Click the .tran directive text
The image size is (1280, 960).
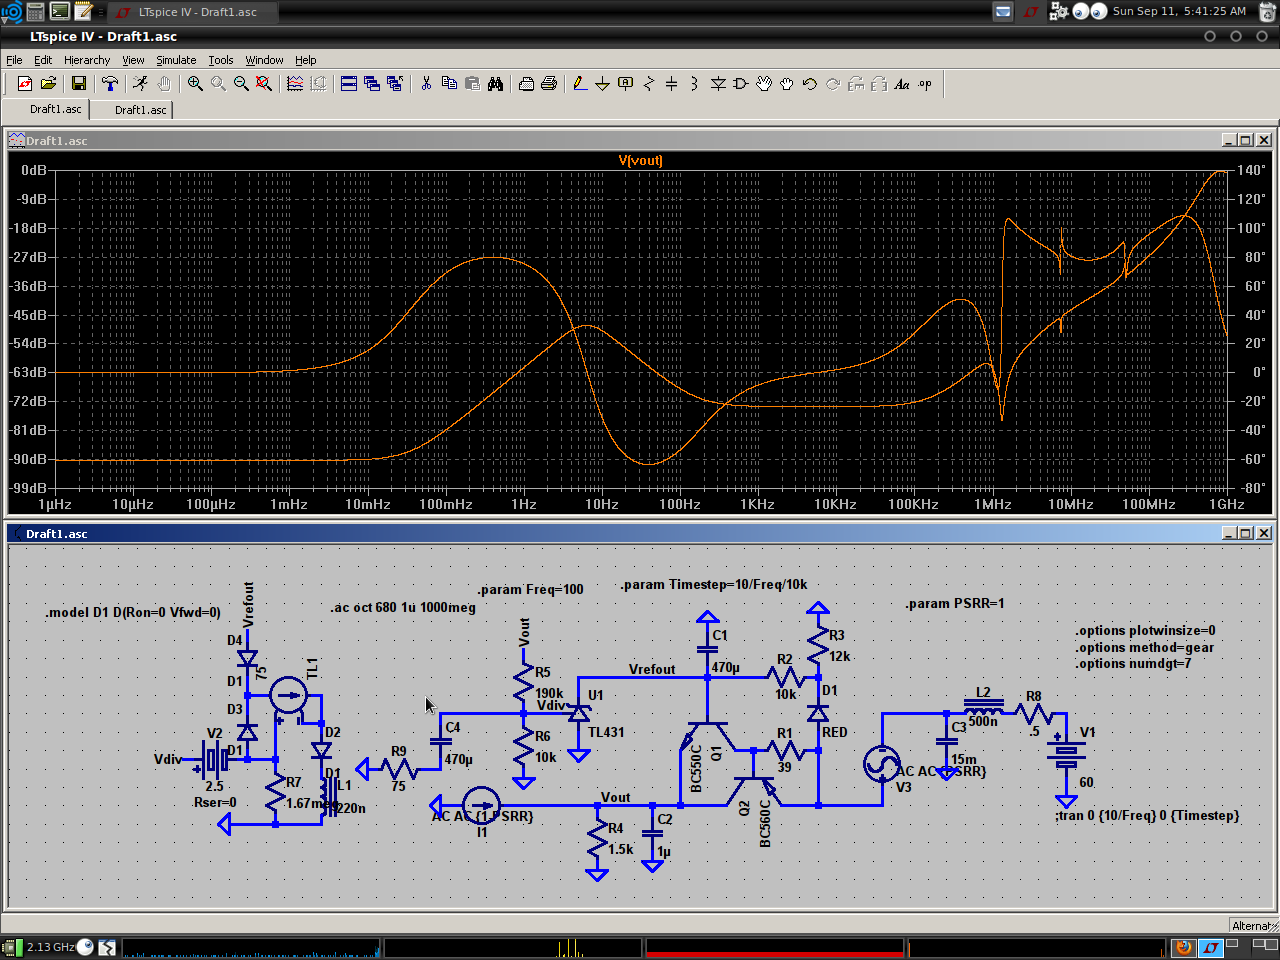tap(1147, 815)
